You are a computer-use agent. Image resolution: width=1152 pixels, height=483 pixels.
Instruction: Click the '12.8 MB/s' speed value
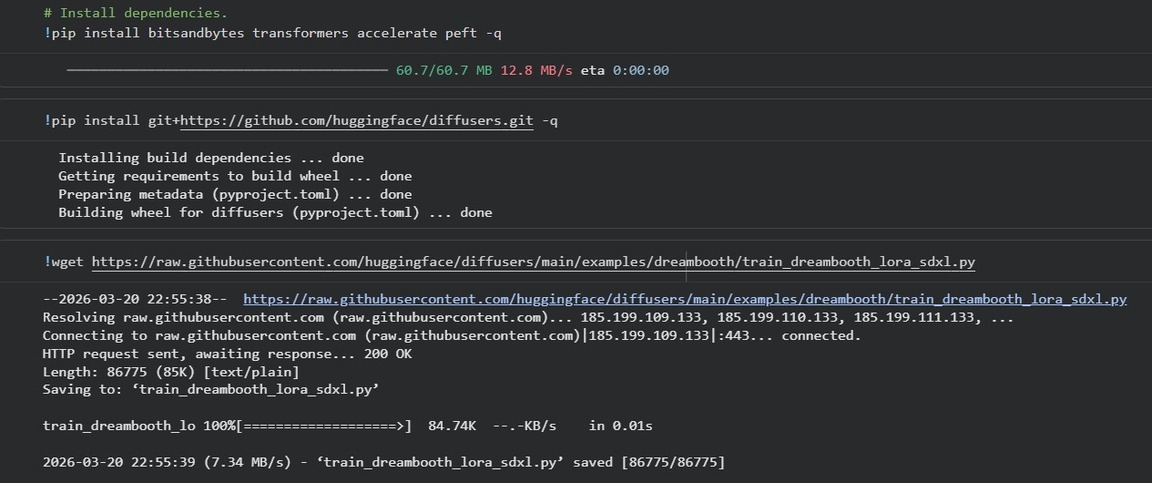pyautogui.click(x=536, y=71)
